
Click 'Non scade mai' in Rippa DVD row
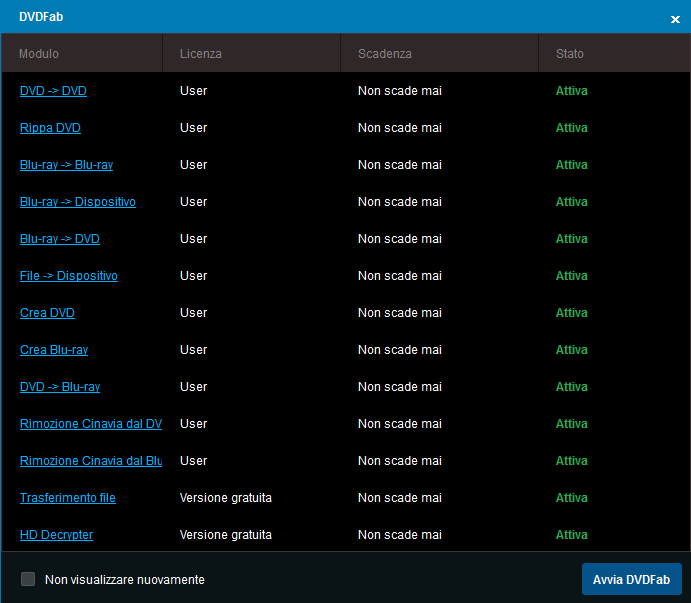click(x=400, y=128)
